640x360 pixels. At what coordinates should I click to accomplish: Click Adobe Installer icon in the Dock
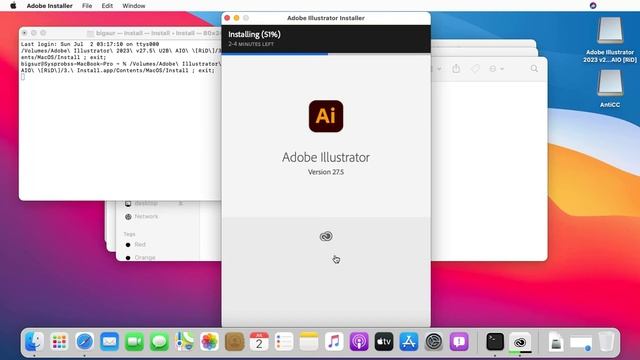click(x=520, y=342)
